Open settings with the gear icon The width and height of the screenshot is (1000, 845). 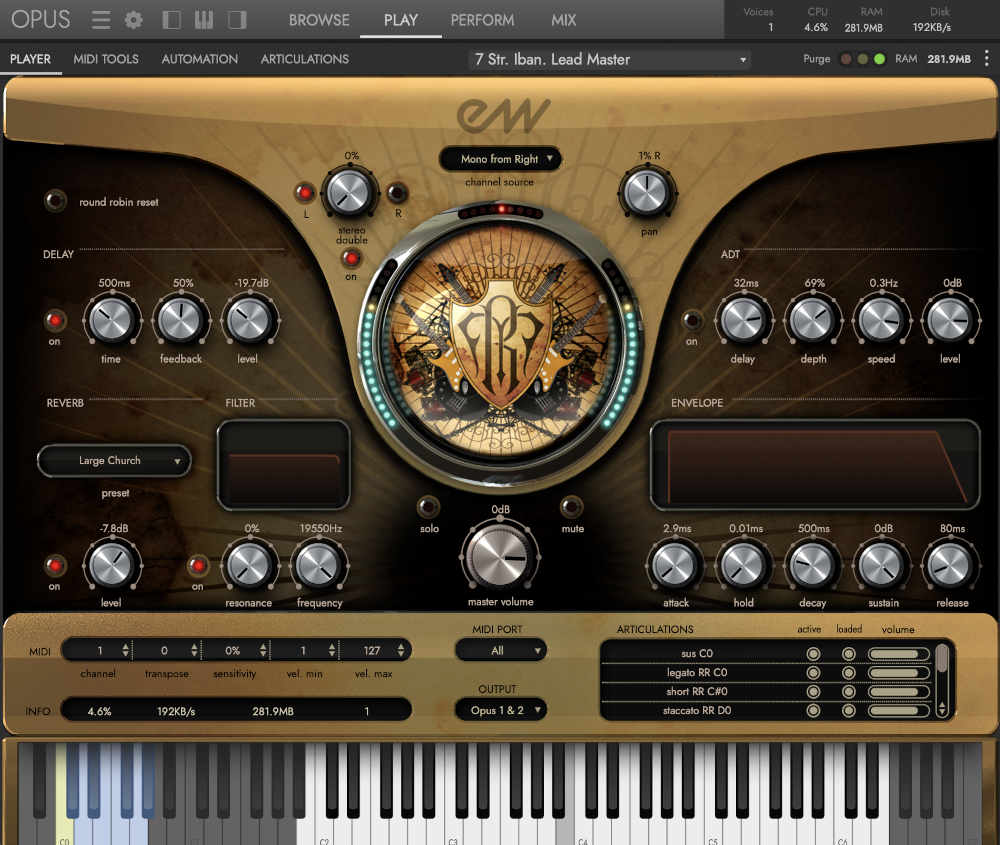[133, 20]
